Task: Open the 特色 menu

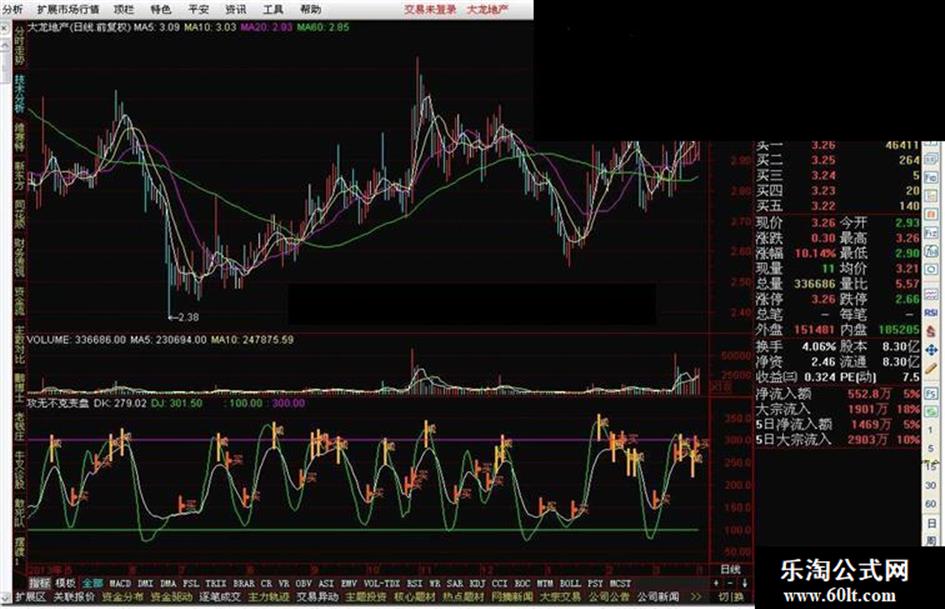Action: [x=160, y=10]
